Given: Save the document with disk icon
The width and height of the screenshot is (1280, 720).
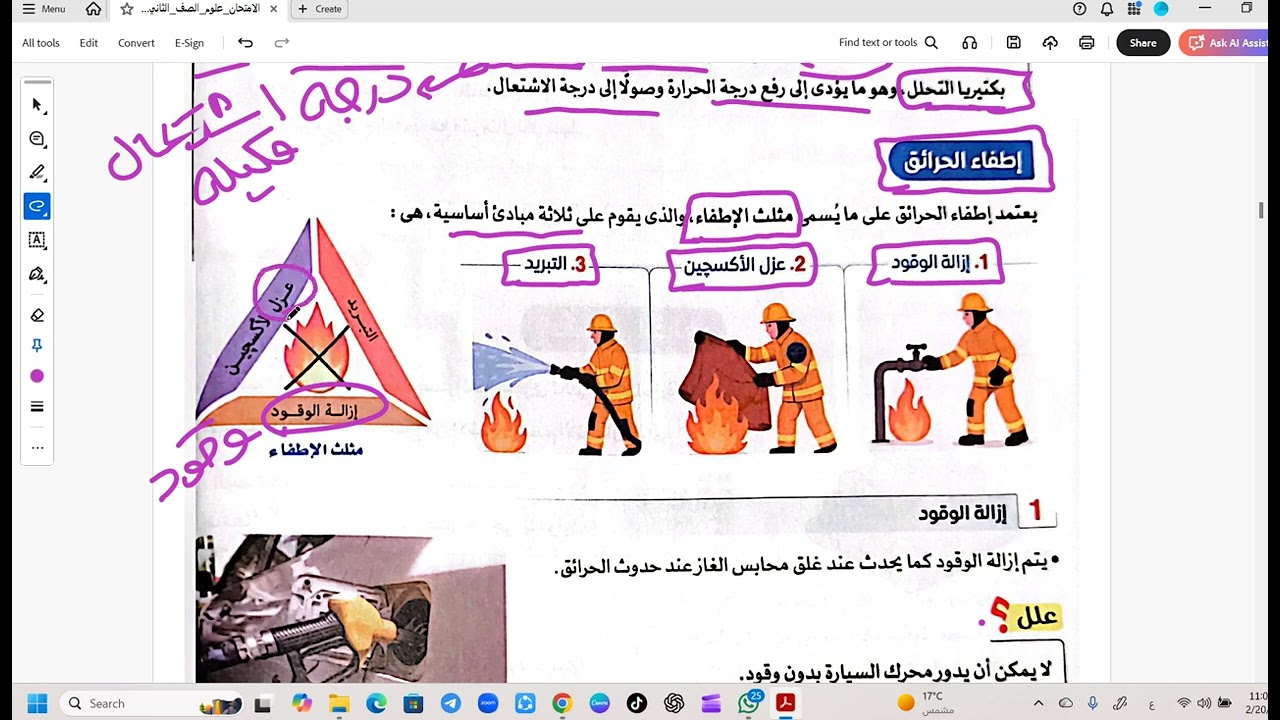Looking at the screenshot, I should click(x=1014, y=43).
